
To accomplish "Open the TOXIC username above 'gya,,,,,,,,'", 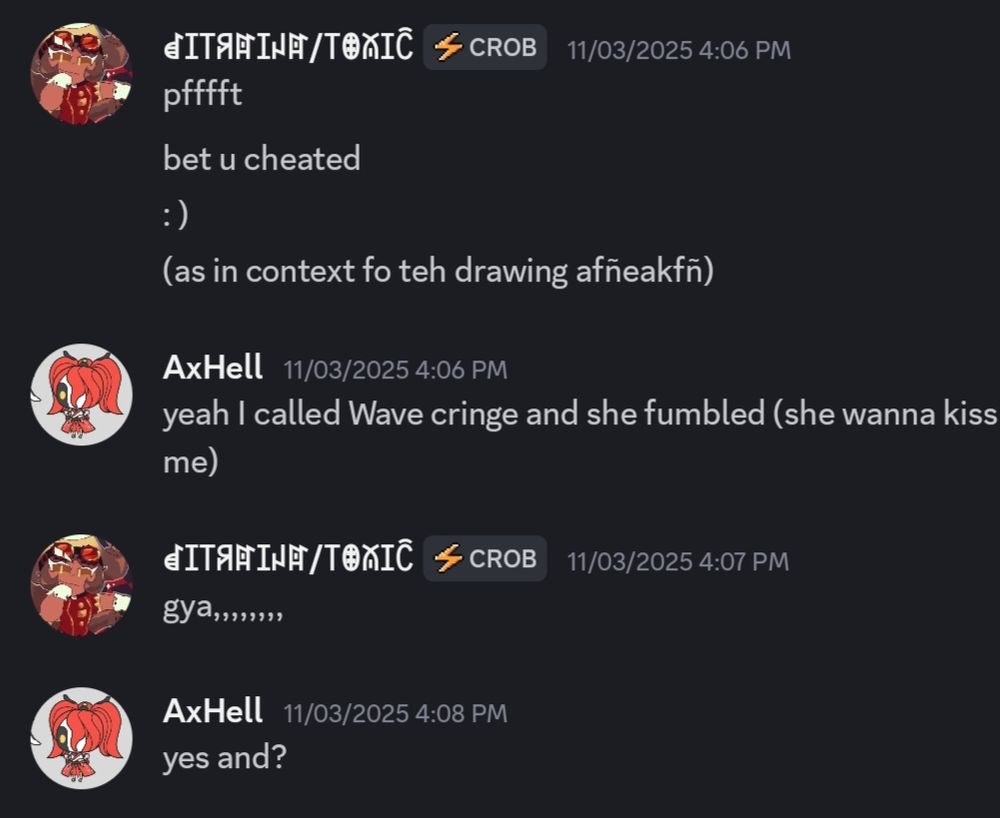I will [x=288, y=558].
